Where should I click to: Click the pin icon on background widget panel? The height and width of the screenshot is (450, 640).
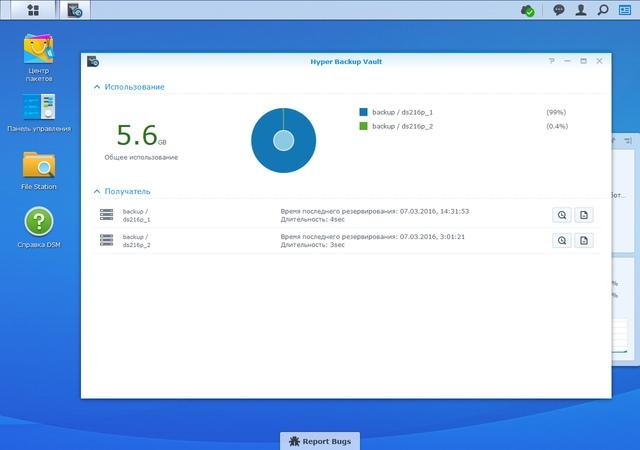click(x=628, y=141)
